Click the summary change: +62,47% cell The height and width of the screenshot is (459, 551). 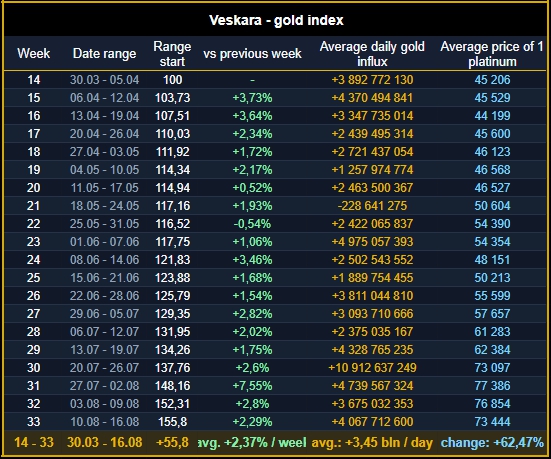(492, 442)
